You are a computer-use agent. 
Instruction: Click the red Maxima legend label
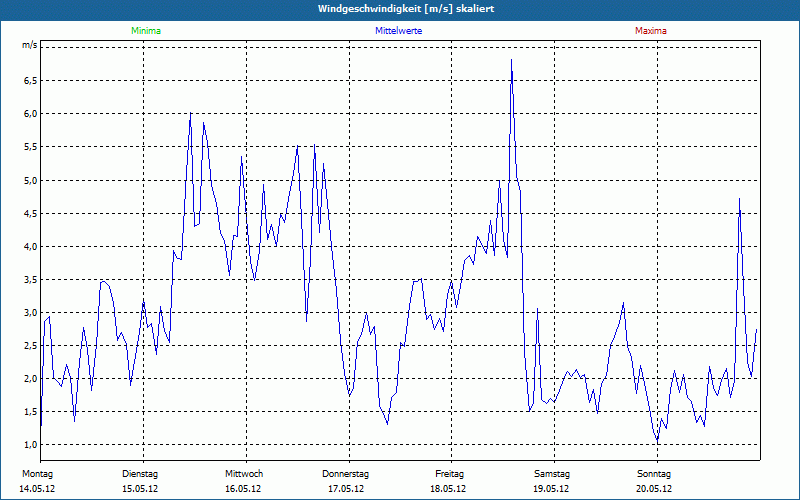point(651,31)
